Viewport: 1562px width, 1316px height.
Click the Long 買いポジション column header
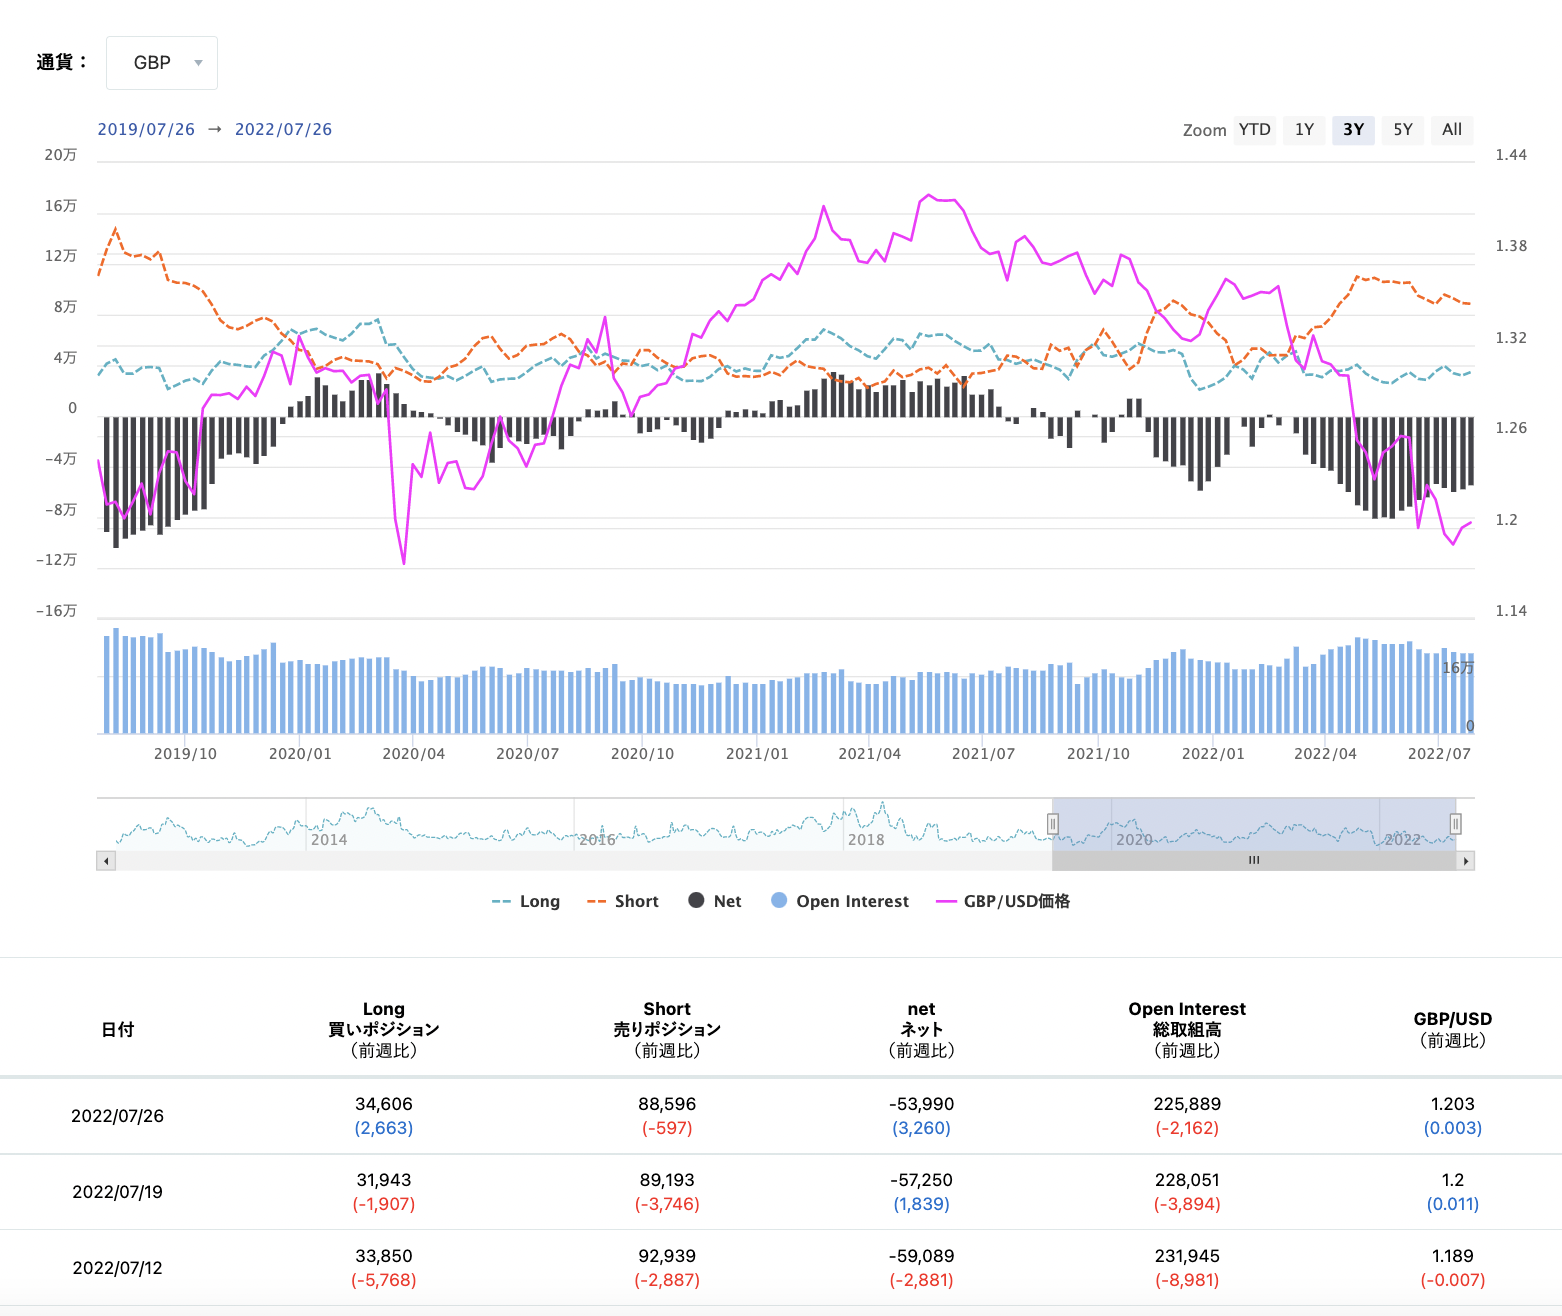[384, 1029]
